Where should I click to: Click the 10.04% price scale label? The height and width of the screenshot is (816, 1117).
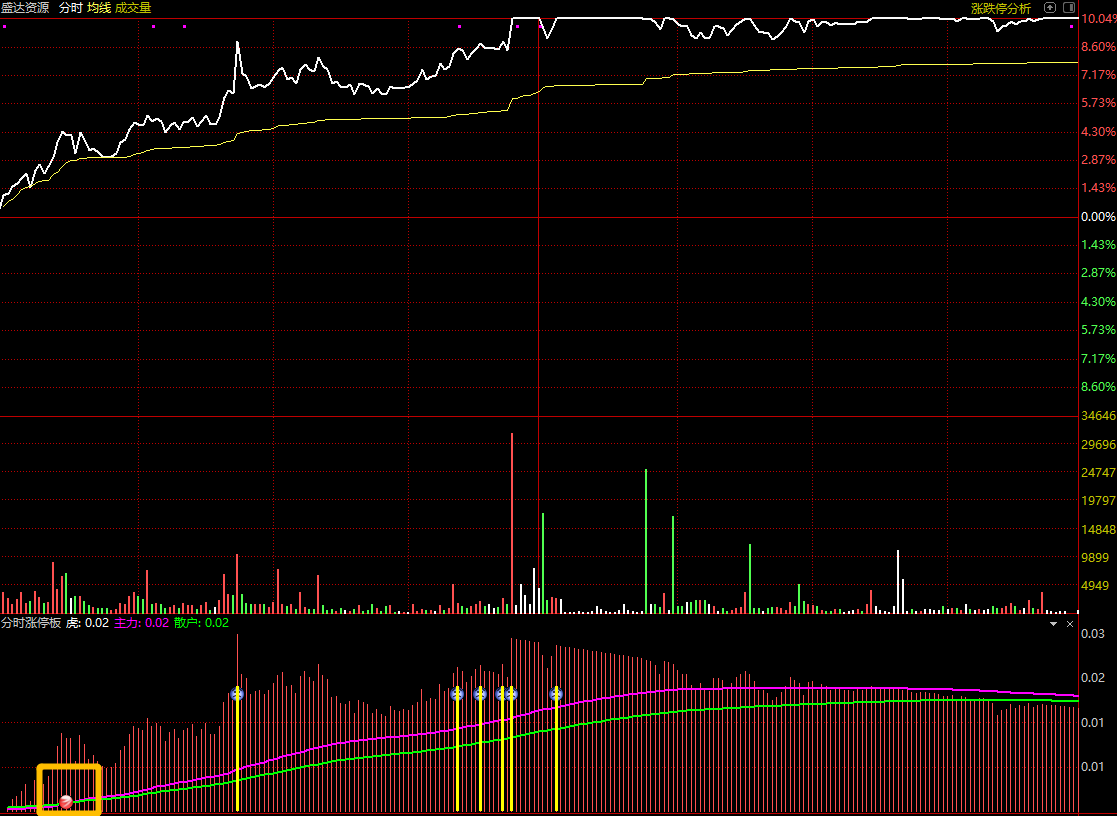(x=1098, y=19)
